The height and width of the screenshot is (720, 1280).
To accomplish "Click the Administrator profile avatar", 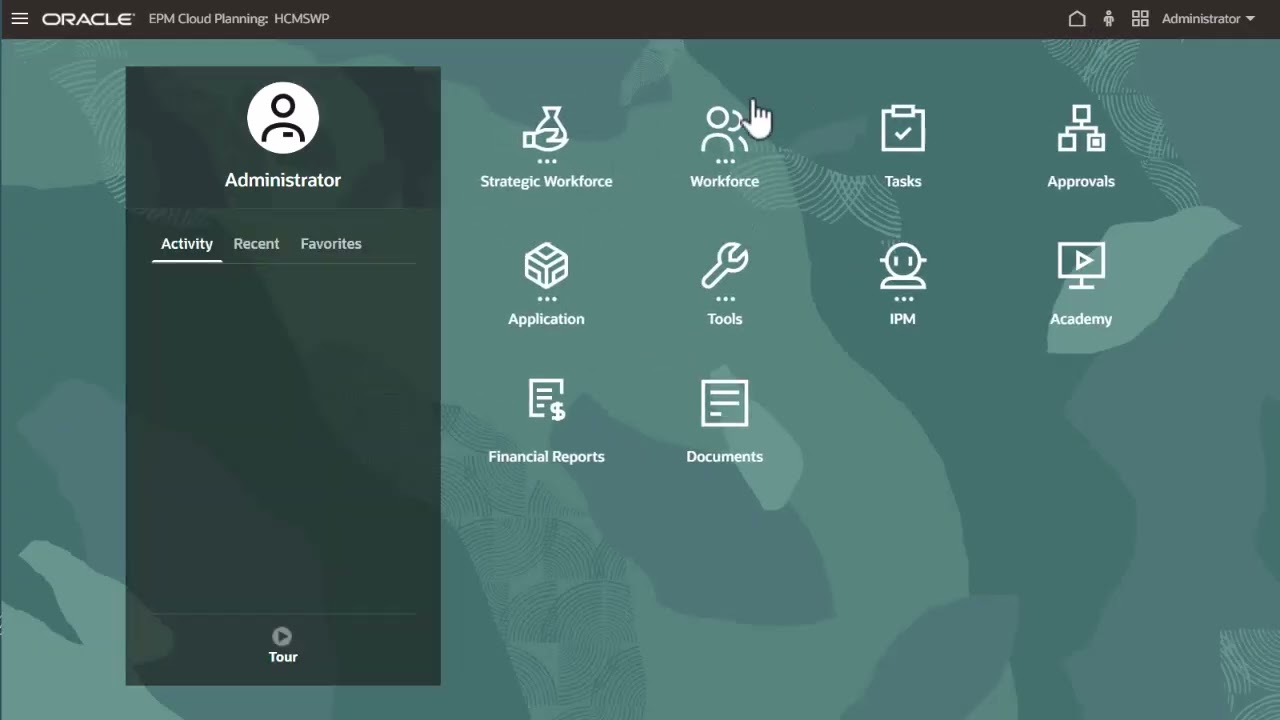I will click(283, 118).
